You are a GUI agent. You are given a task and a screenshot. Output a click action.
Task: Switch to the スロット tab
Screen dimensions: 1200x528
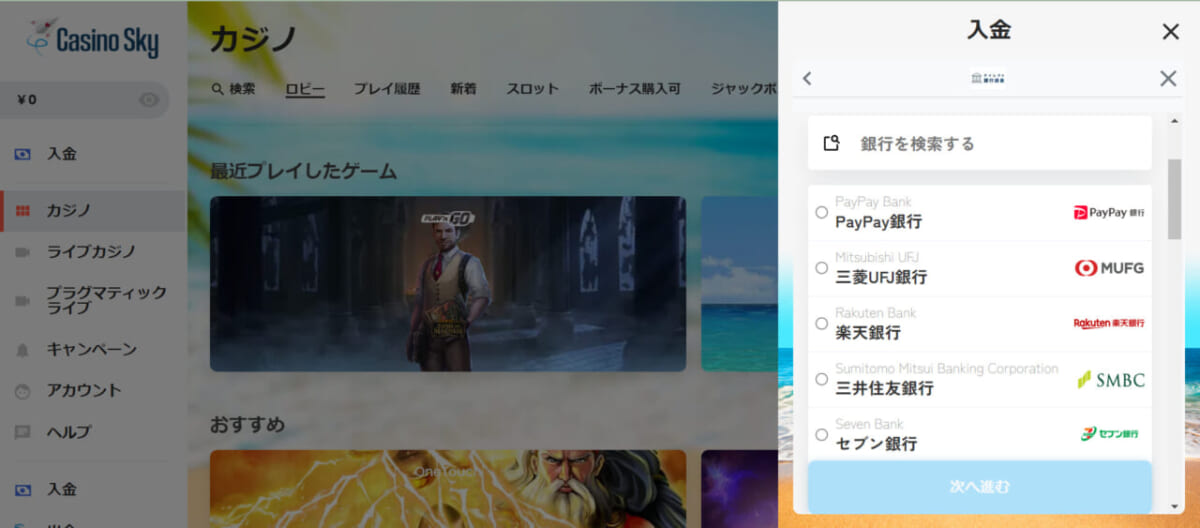(x=532, y=89)
